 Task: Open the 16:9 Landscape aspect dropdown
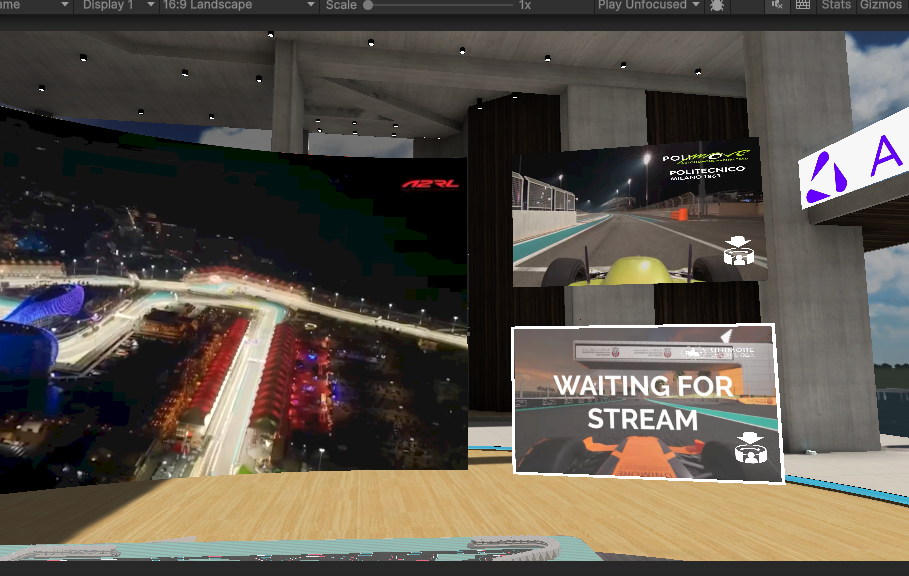click(238, 5)
